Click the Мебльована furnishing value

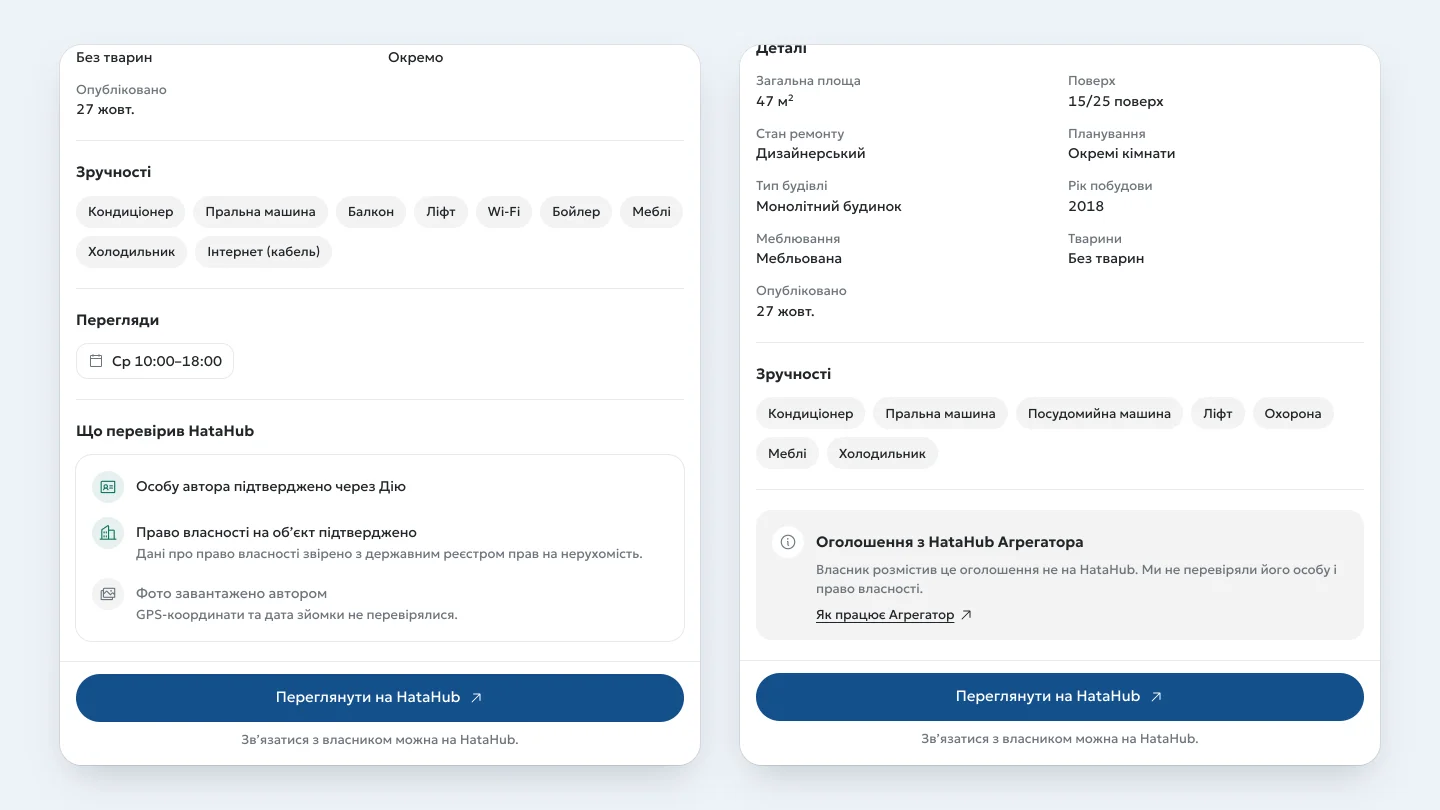799,258
